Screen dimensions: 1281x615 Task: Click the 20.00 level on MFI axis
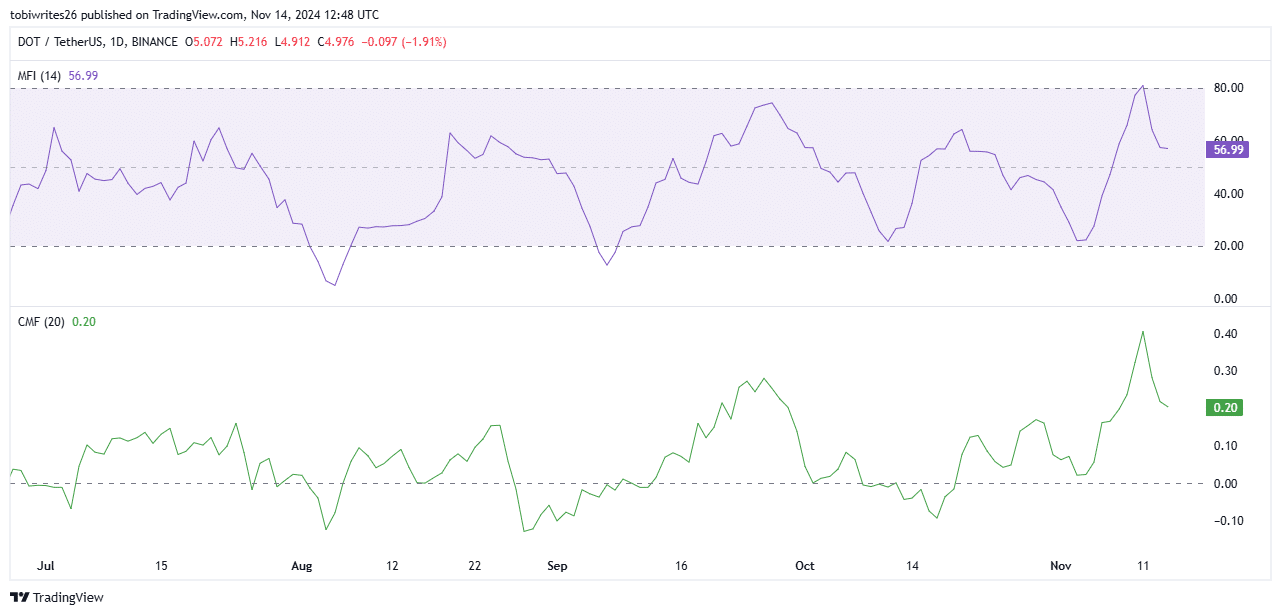[1229, 246]
